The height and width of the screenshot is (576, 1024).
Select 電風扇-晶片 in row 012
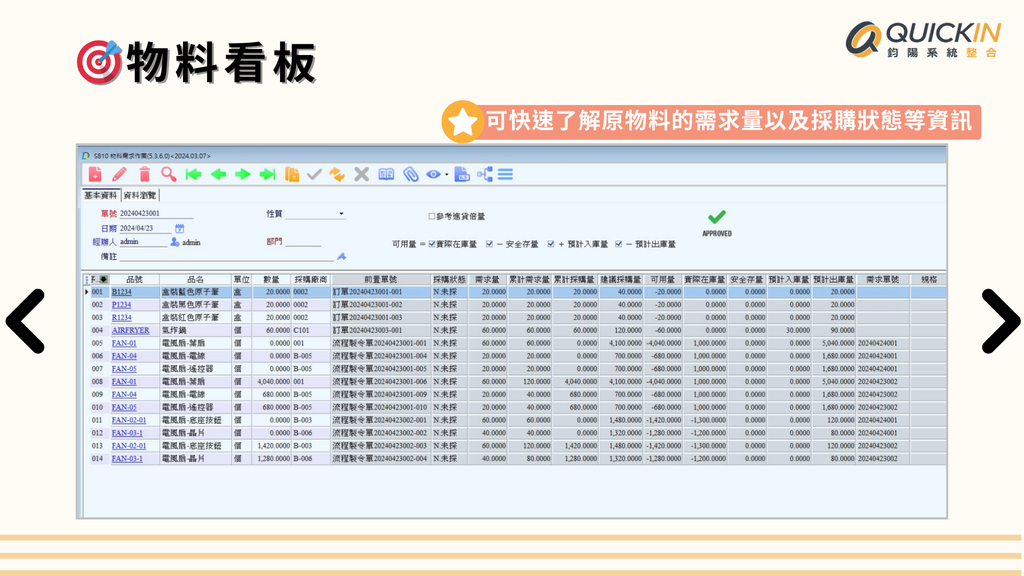pos(195,433)
